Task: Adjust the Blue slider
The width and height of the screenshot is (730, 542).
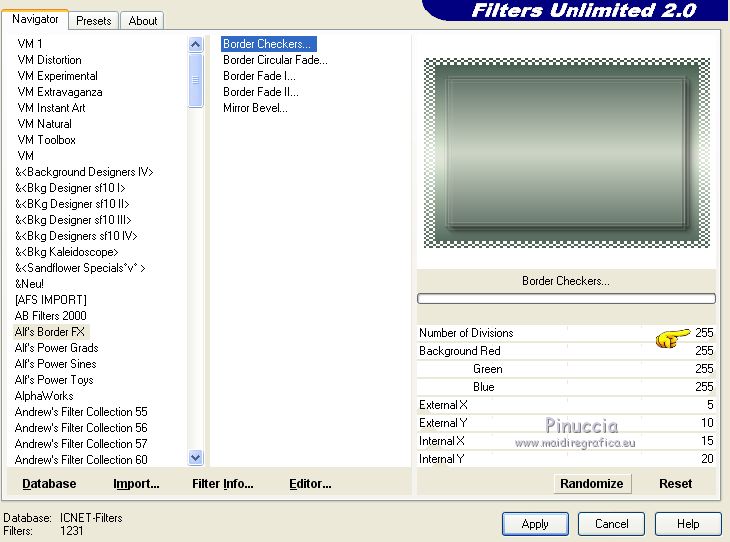Action: click(x=566, y=387)
